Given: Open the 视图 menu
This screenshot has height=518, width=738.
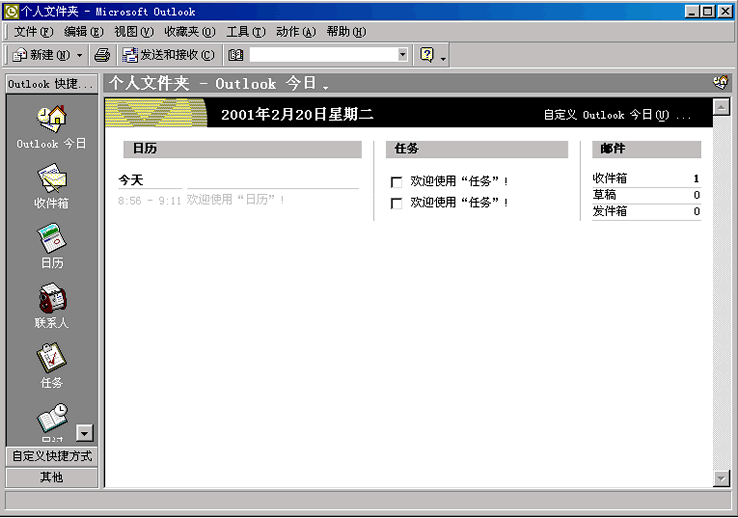Looking at the screenshot, I should tap(134, 32).
